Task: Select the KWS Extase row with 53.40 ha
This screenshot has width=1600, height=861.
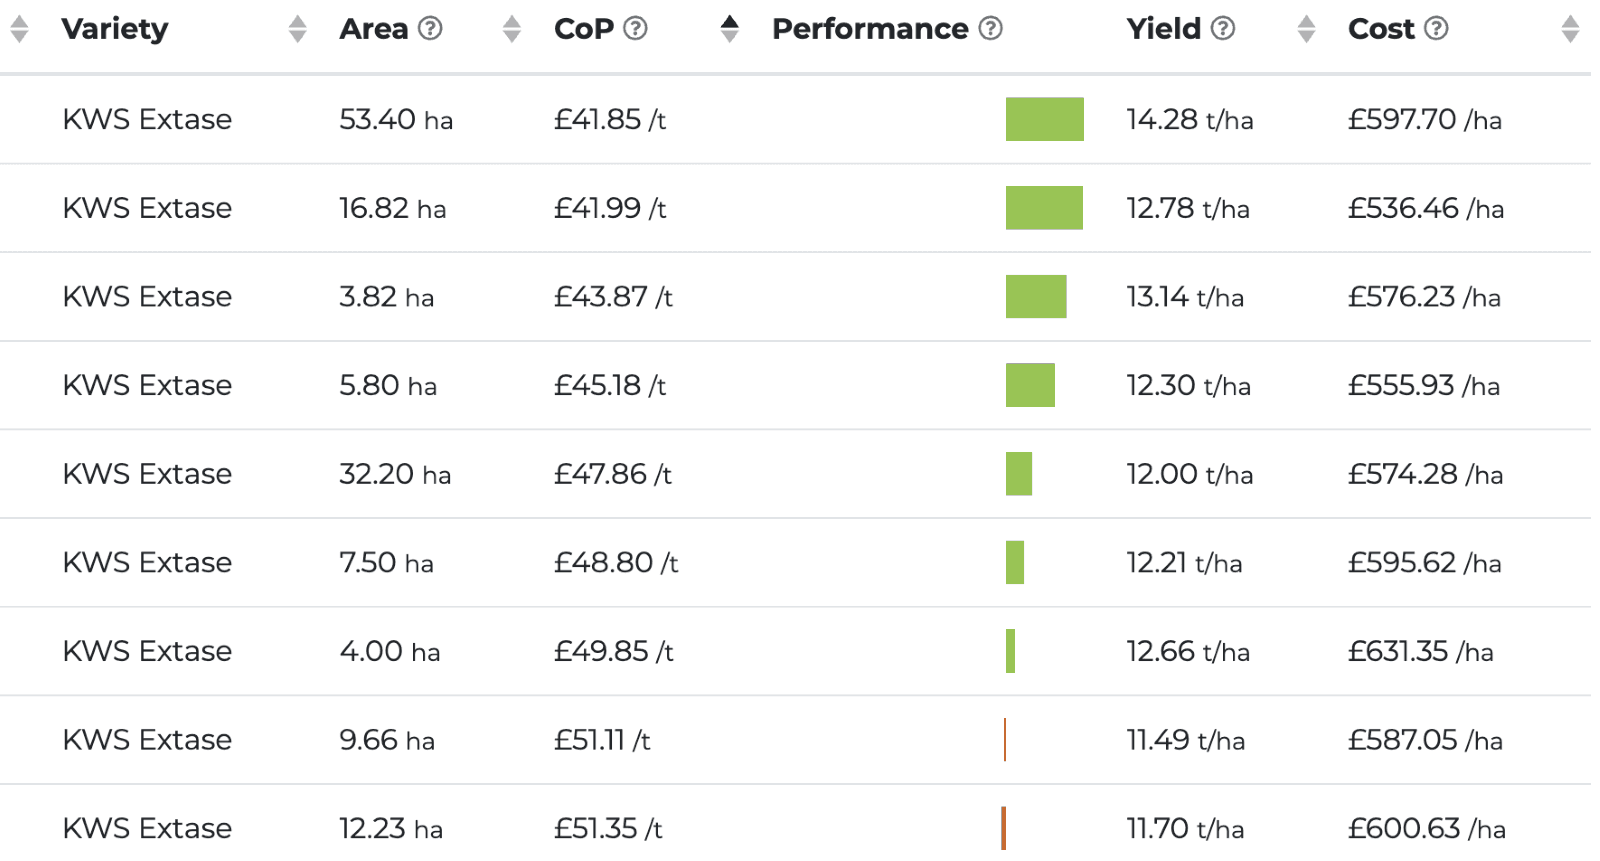Action: [147, 119]
